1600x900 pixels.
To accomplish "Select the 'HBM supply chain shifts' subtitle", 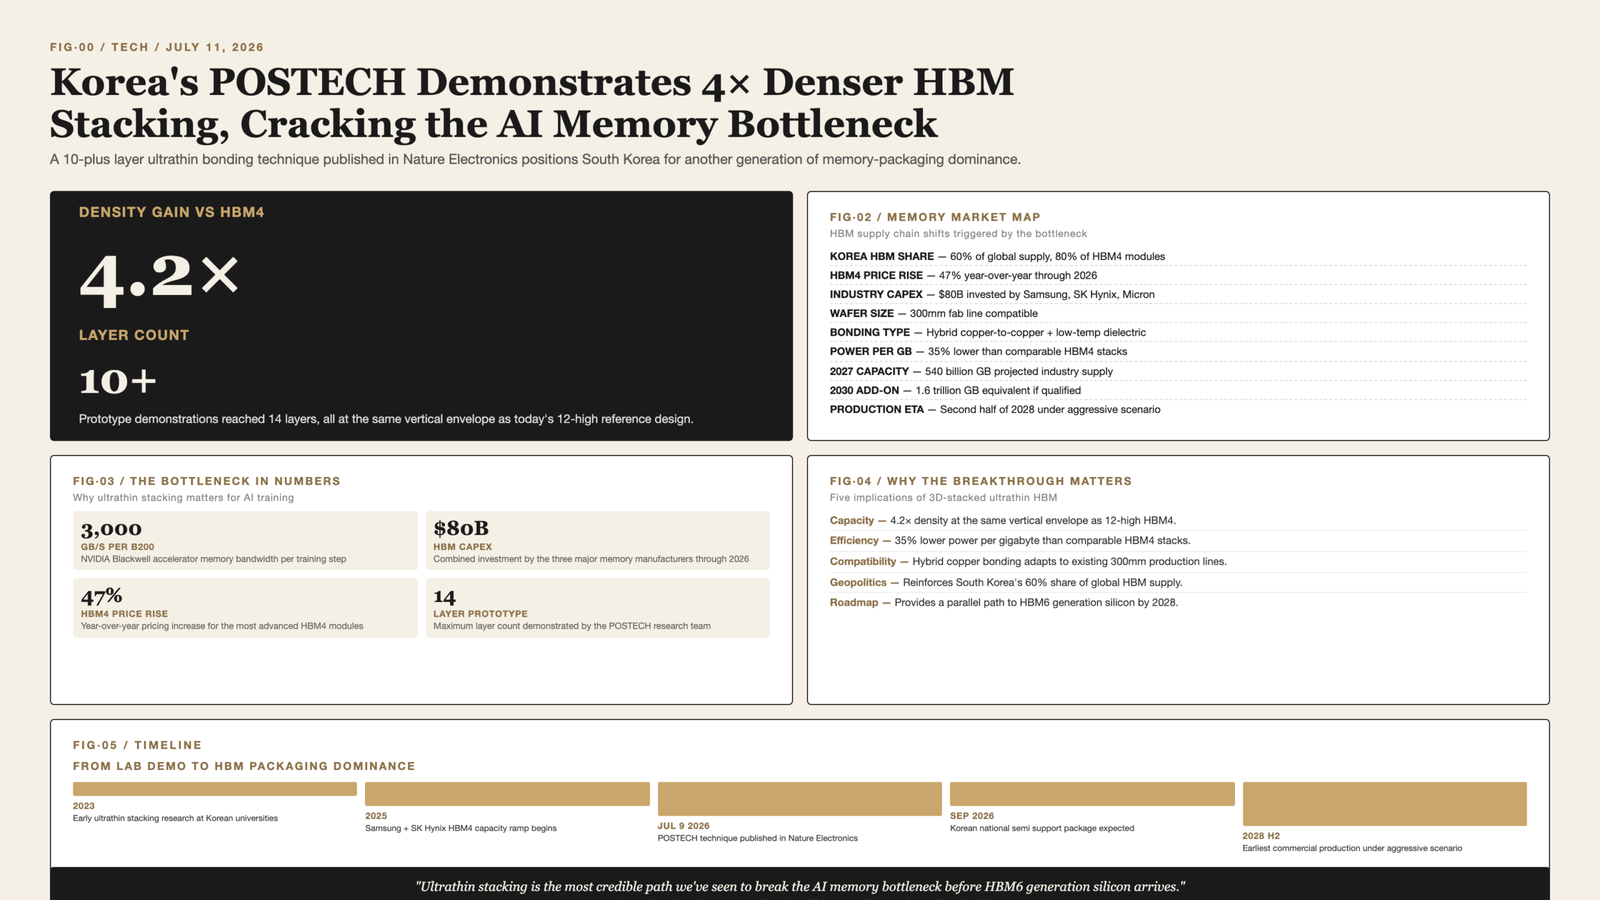I will (x=958, y=234).
